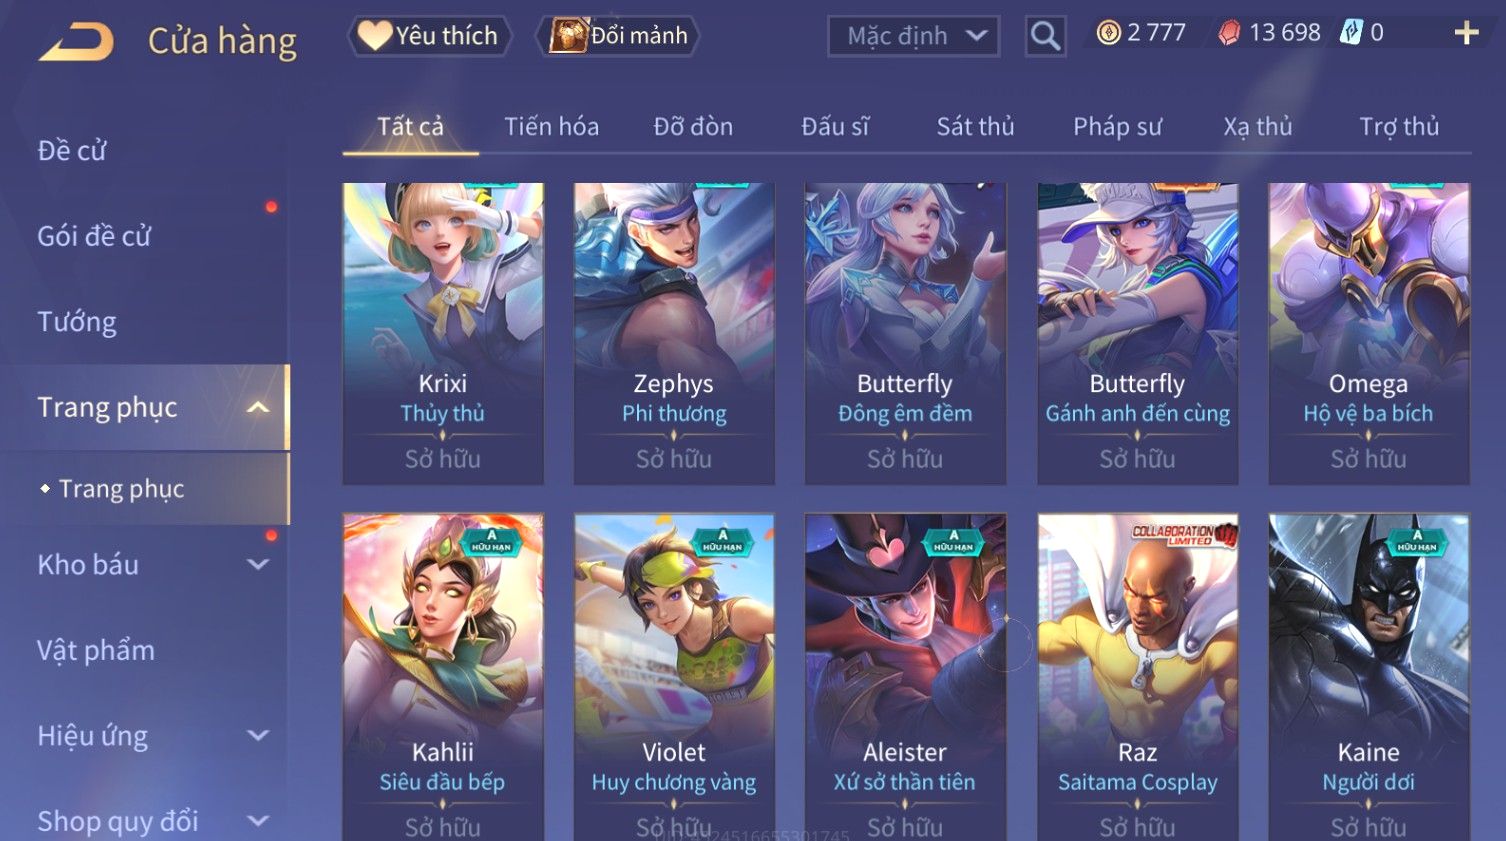
Task: Open the search magnifier icon
Action: pos(1045,36)
